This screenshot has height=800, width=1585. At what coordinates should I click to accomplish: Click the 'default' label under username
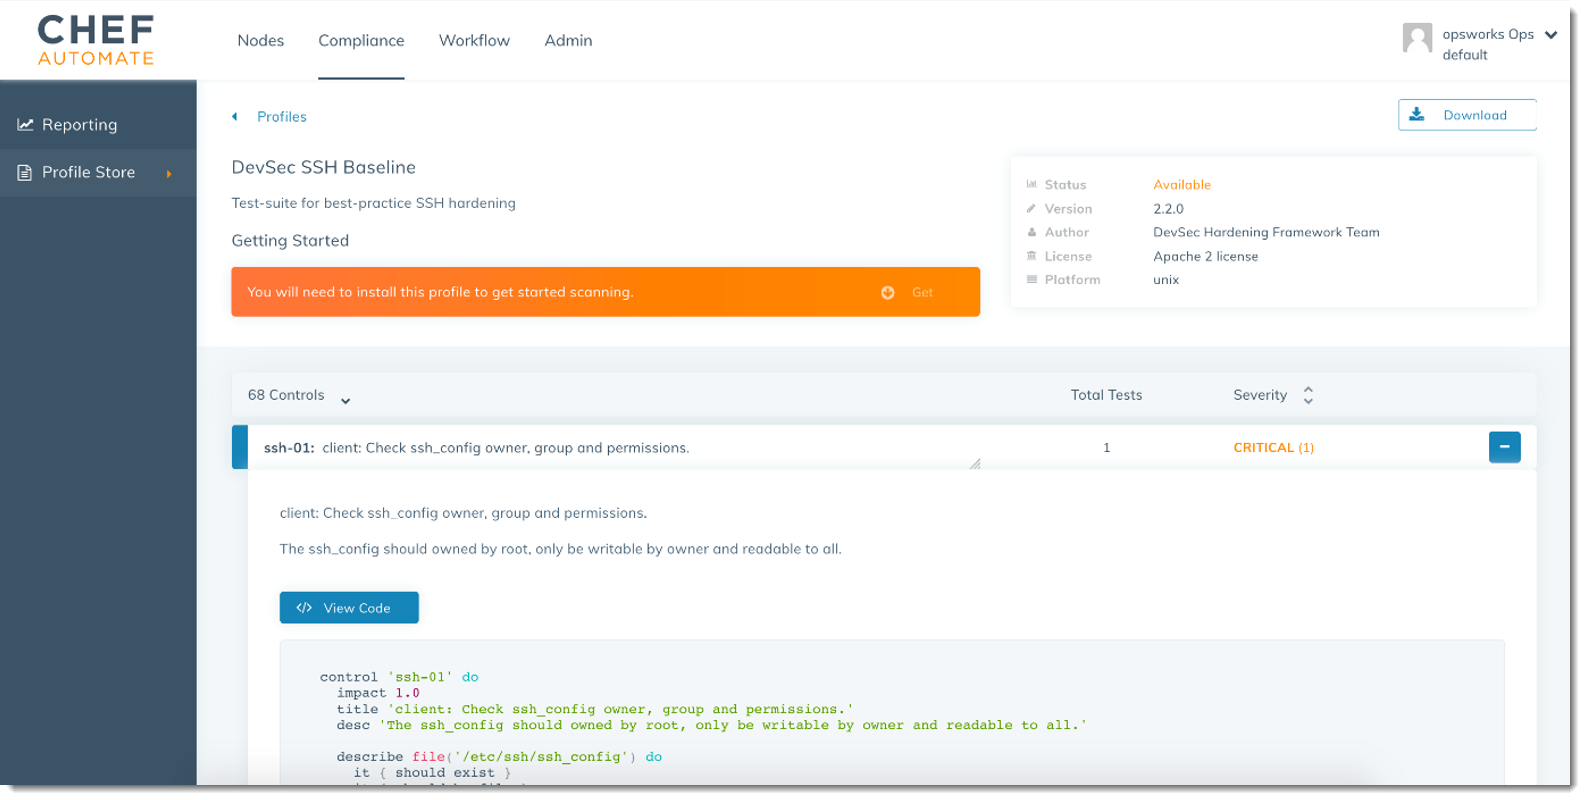coord(1464,55)
